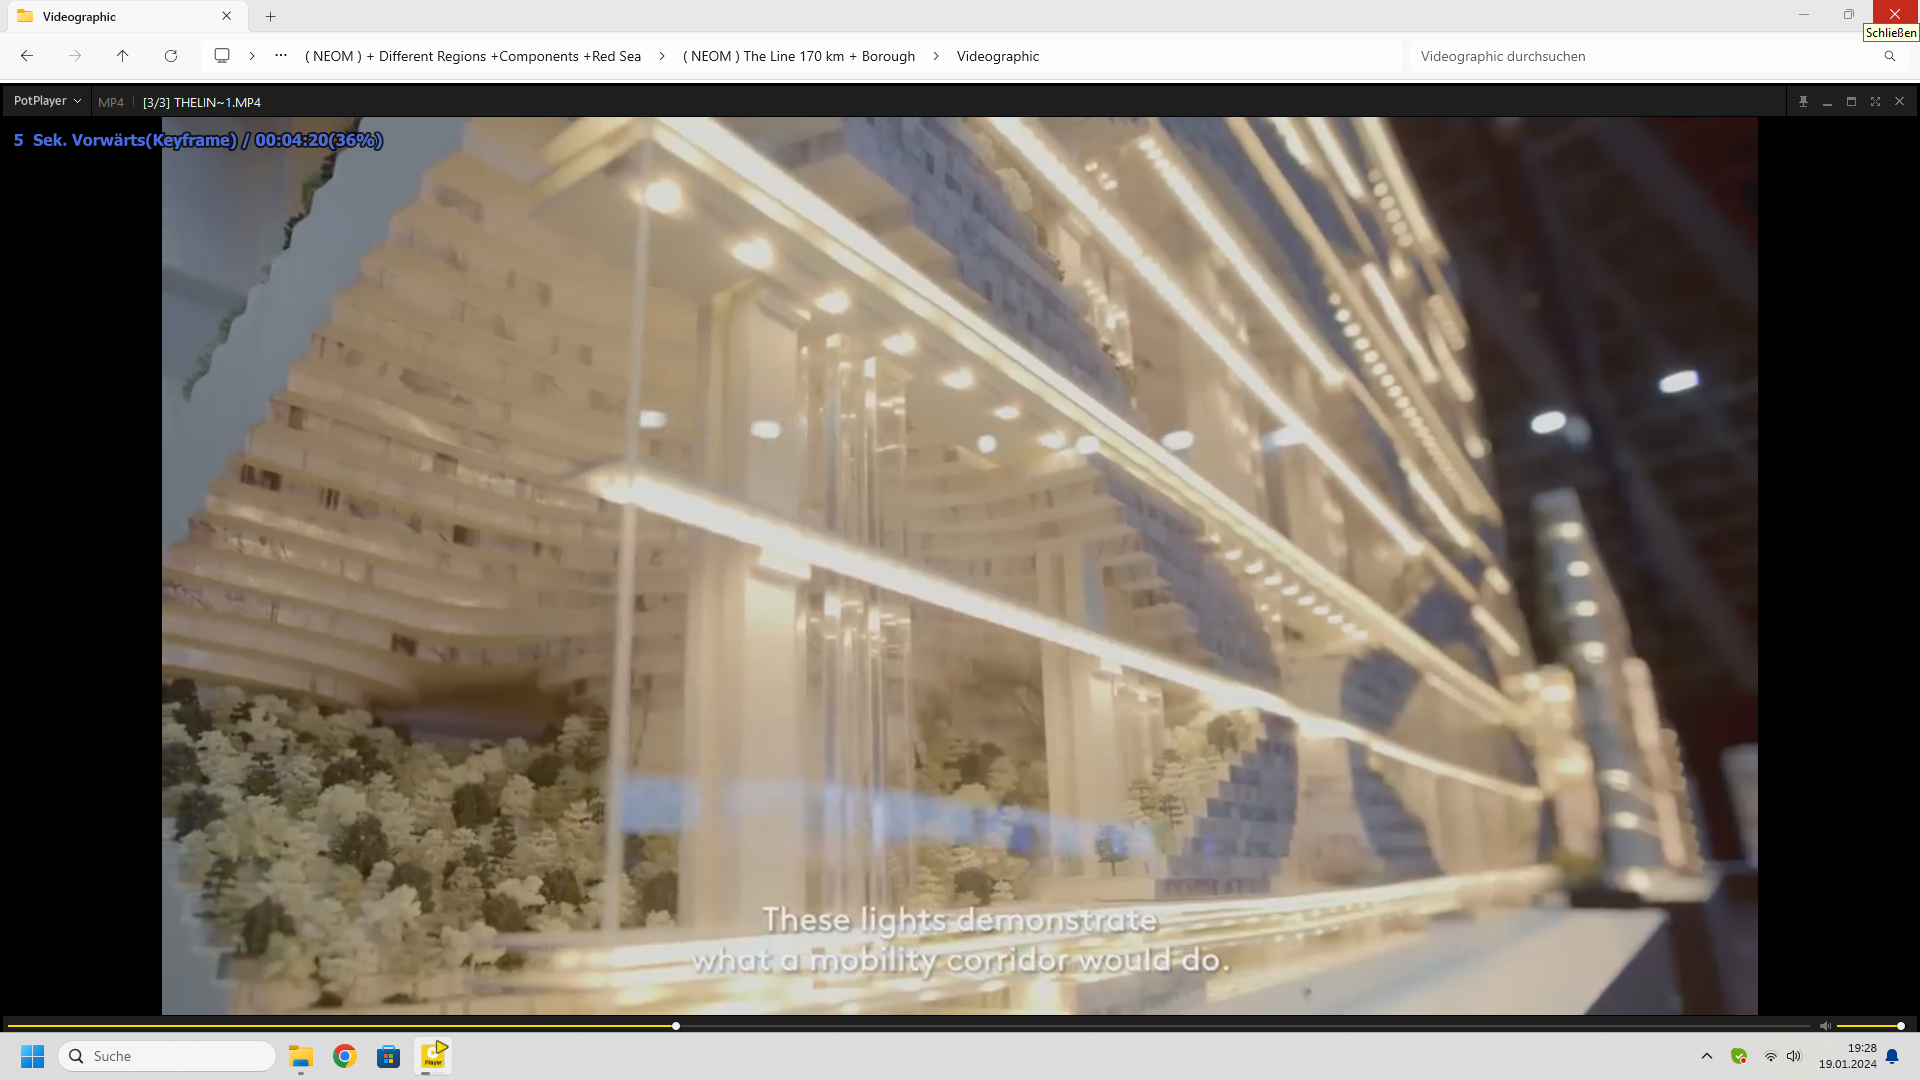Expand chevron after the monitor icon

click(252, 56)
